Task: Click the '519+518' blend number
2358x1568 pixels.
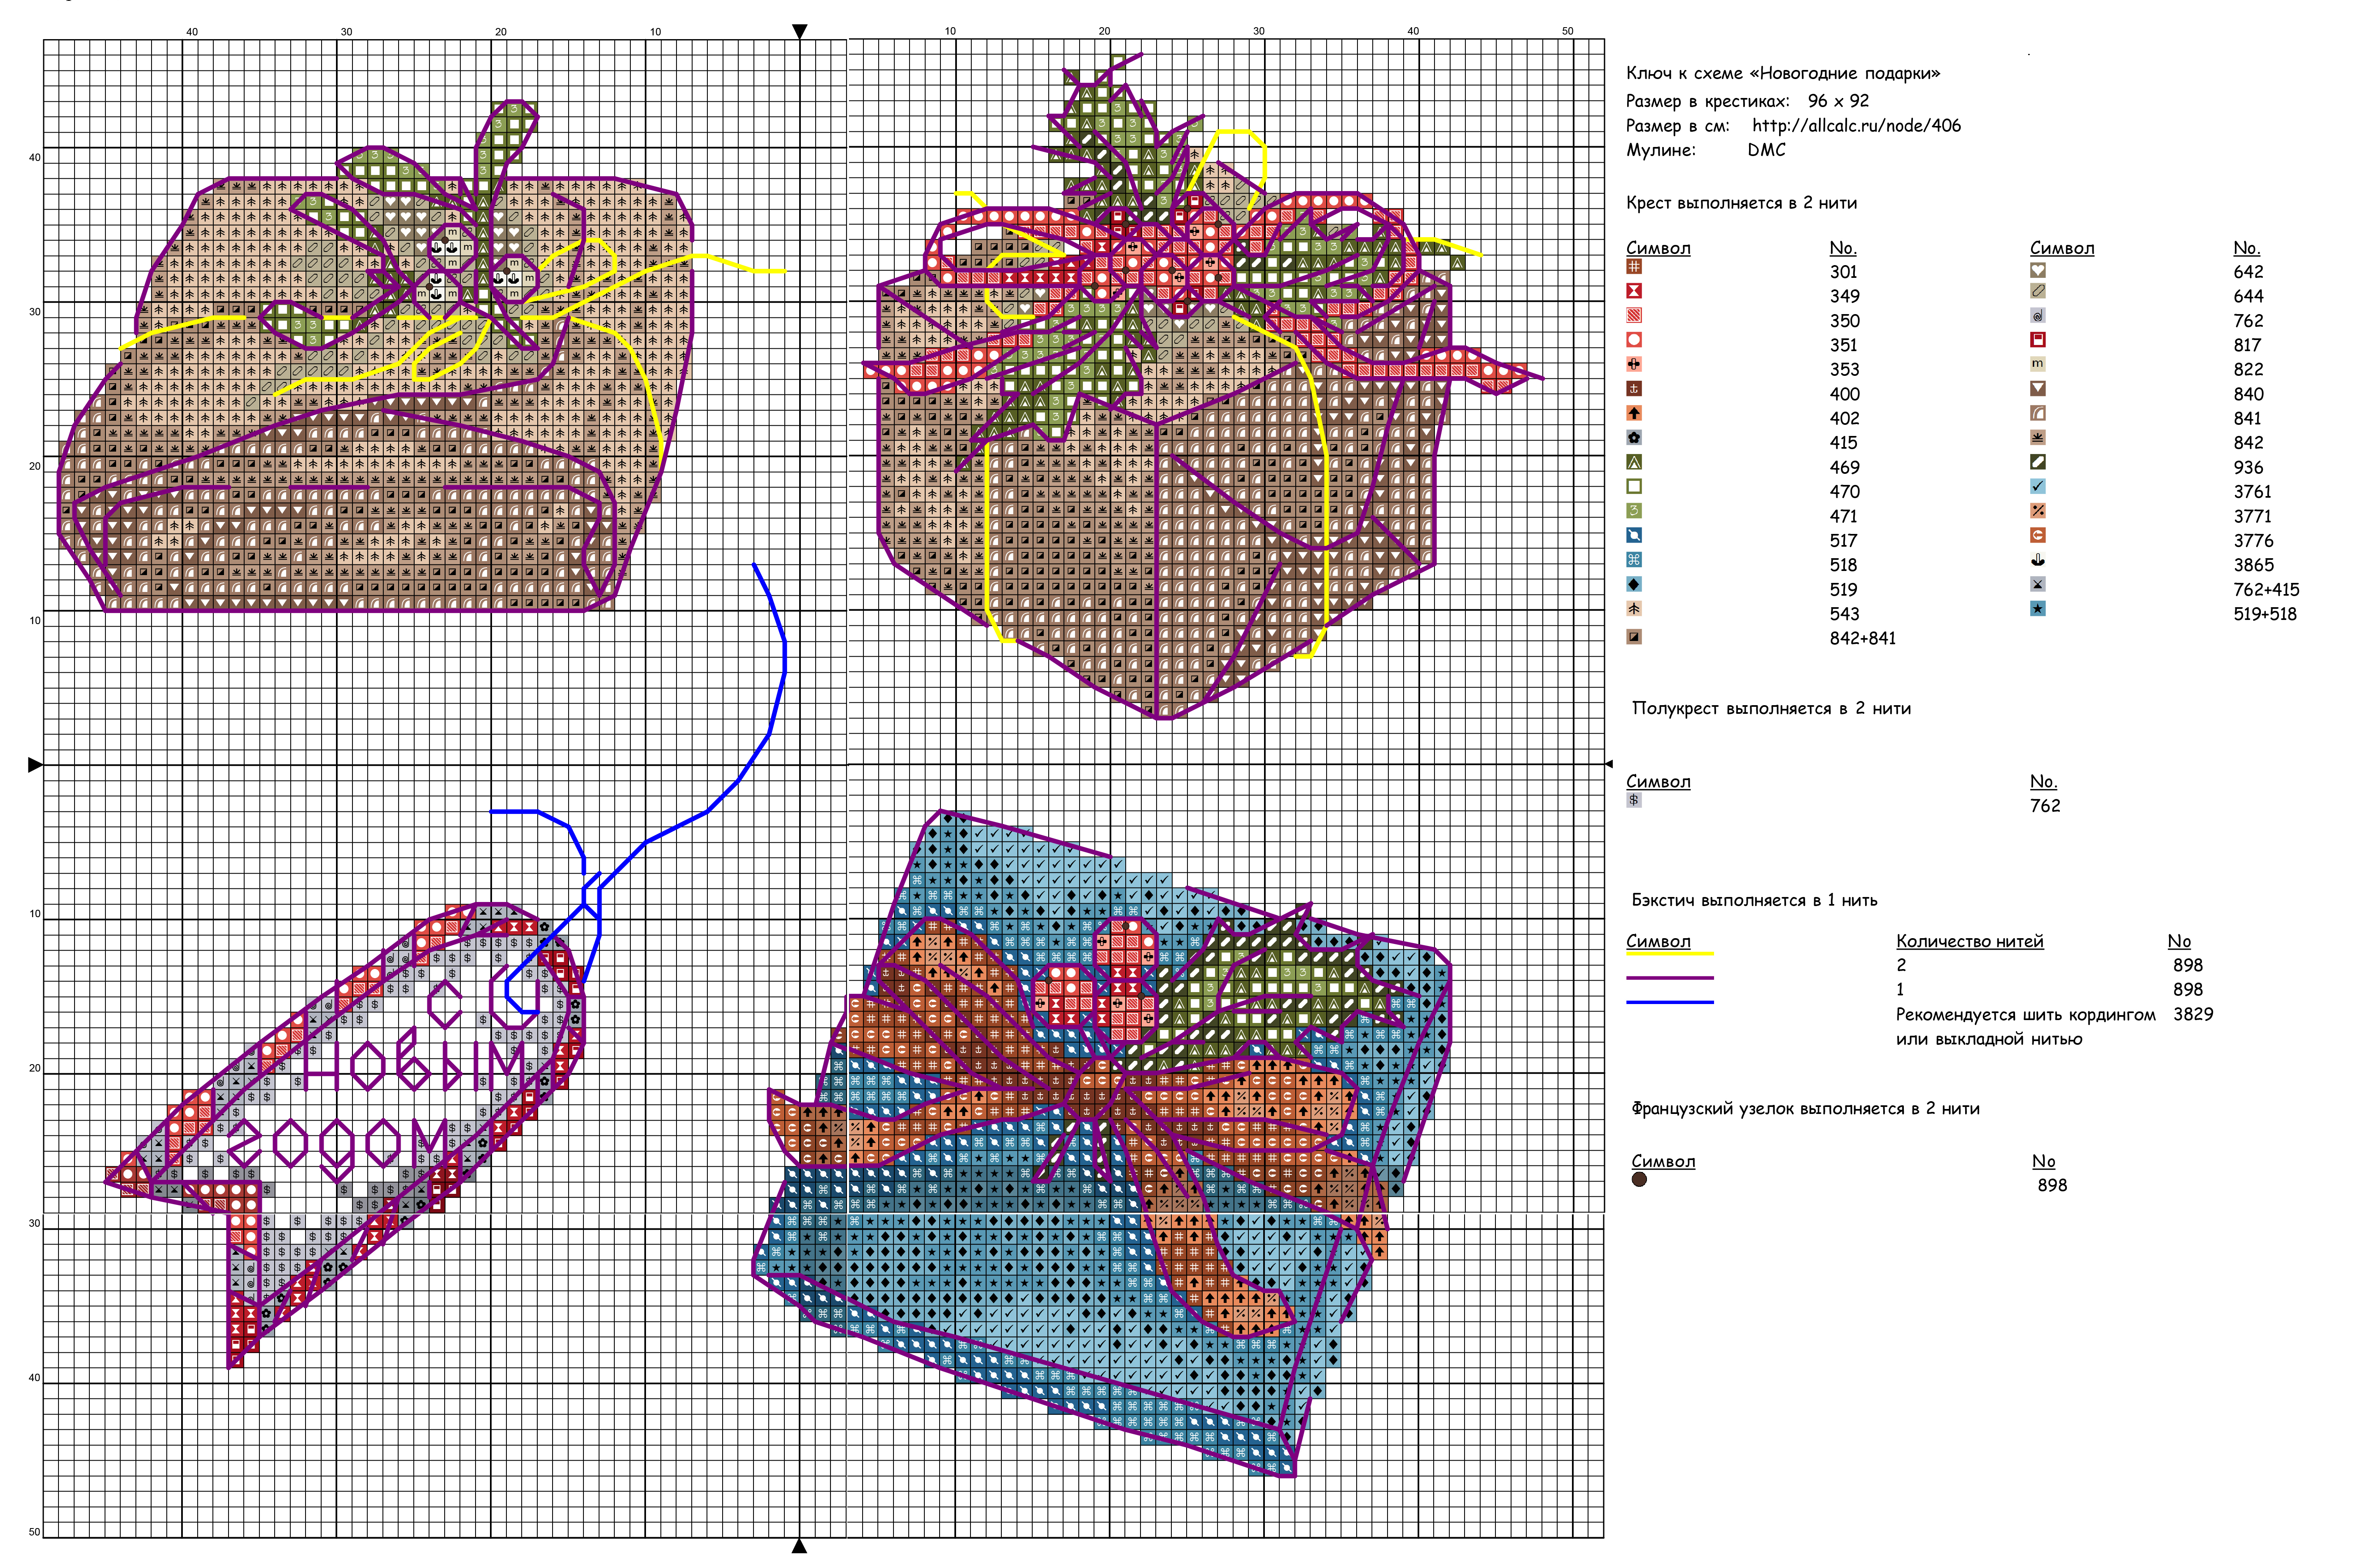Action: [2265, 614]
